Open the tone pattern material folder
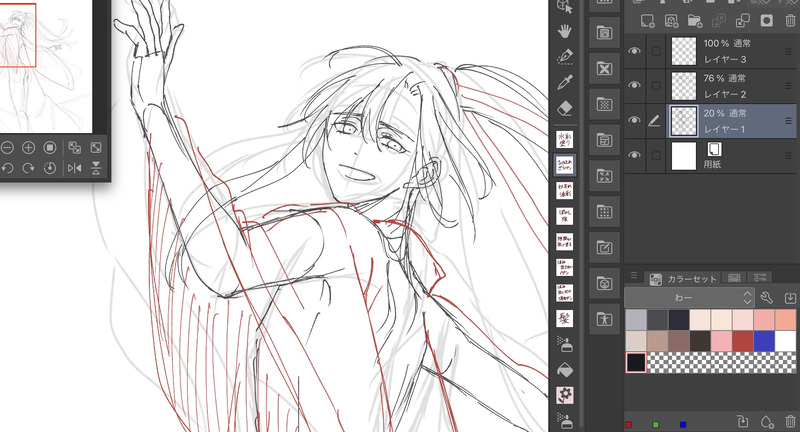The image size is (800, 432). (604, 105)
